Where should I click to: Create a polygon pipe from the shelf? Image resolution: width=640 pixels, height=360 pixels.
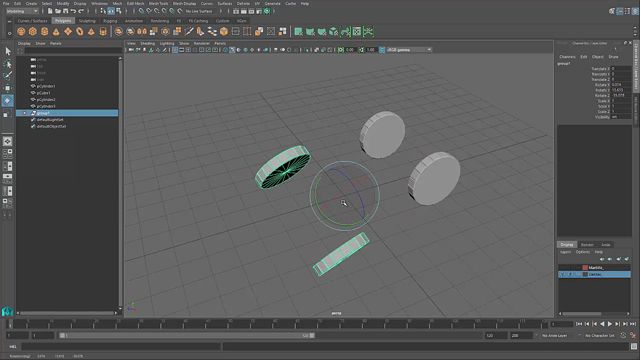(103, 31)
